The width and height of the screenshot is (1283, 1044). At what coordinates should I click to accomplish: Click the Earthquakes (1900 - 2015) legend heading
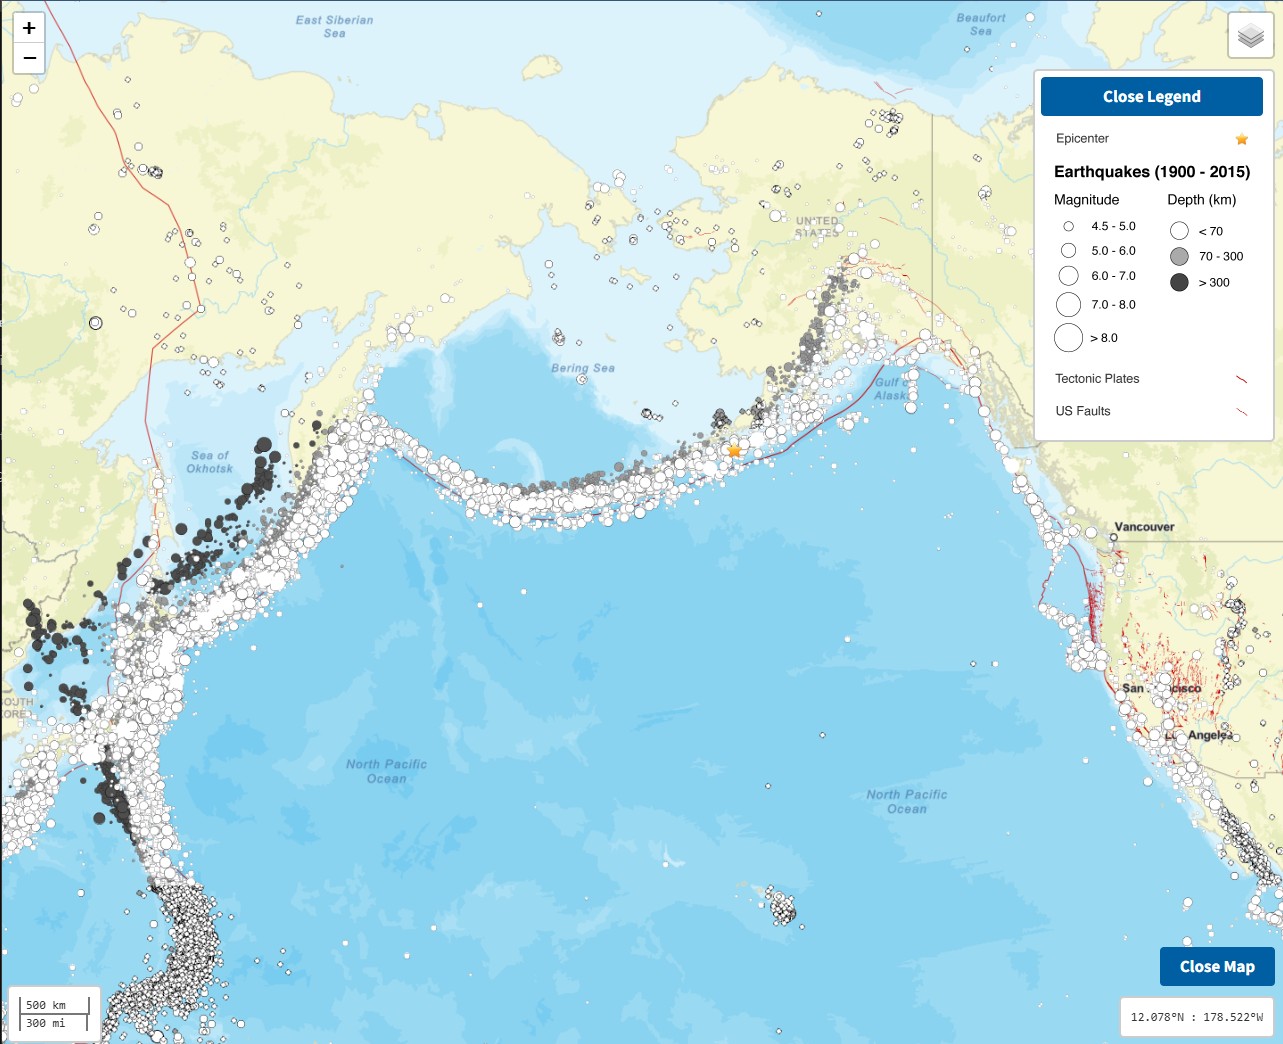1151,172
